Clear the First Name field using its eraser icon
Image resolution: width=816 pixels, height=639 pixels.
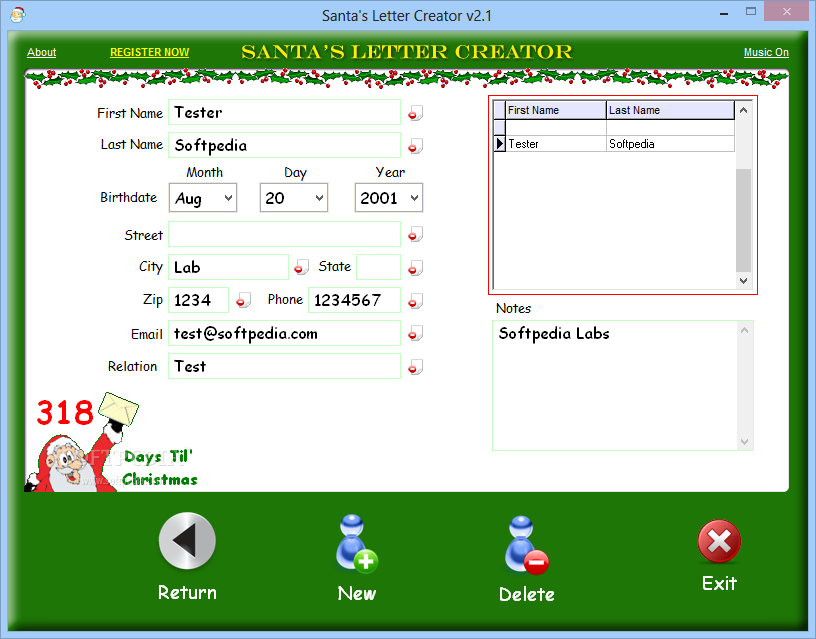415,113
